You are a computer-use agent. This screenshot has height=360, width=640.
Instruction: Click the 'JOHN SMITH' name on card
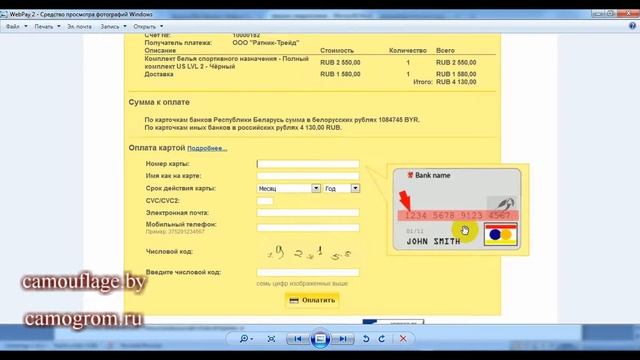[x=433, y=242]
